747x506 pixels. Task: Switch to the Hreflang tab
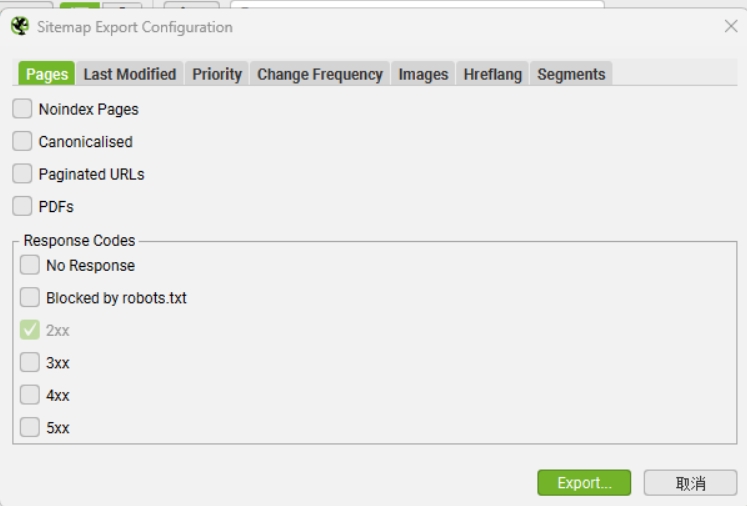493,73
